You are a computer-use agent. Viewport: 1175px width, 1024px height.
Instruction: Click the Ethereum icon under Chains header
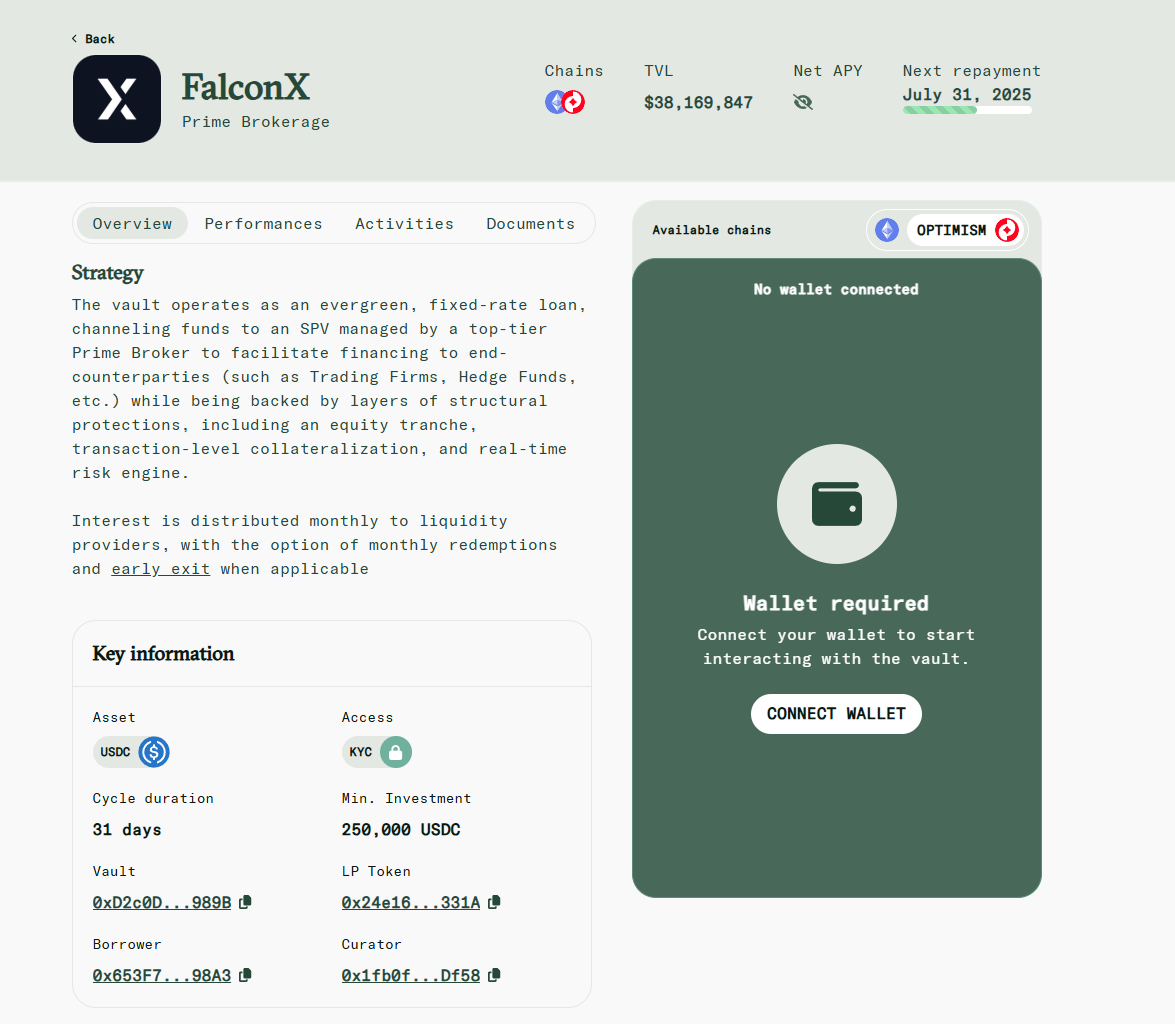[x=556, y=102]
